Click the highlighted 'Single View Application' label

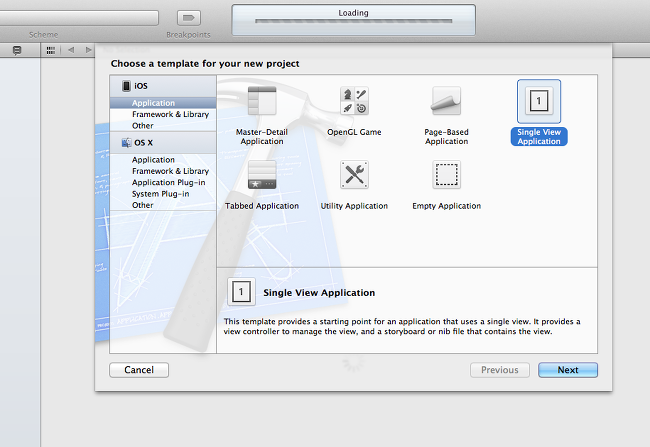pos(539,137)
